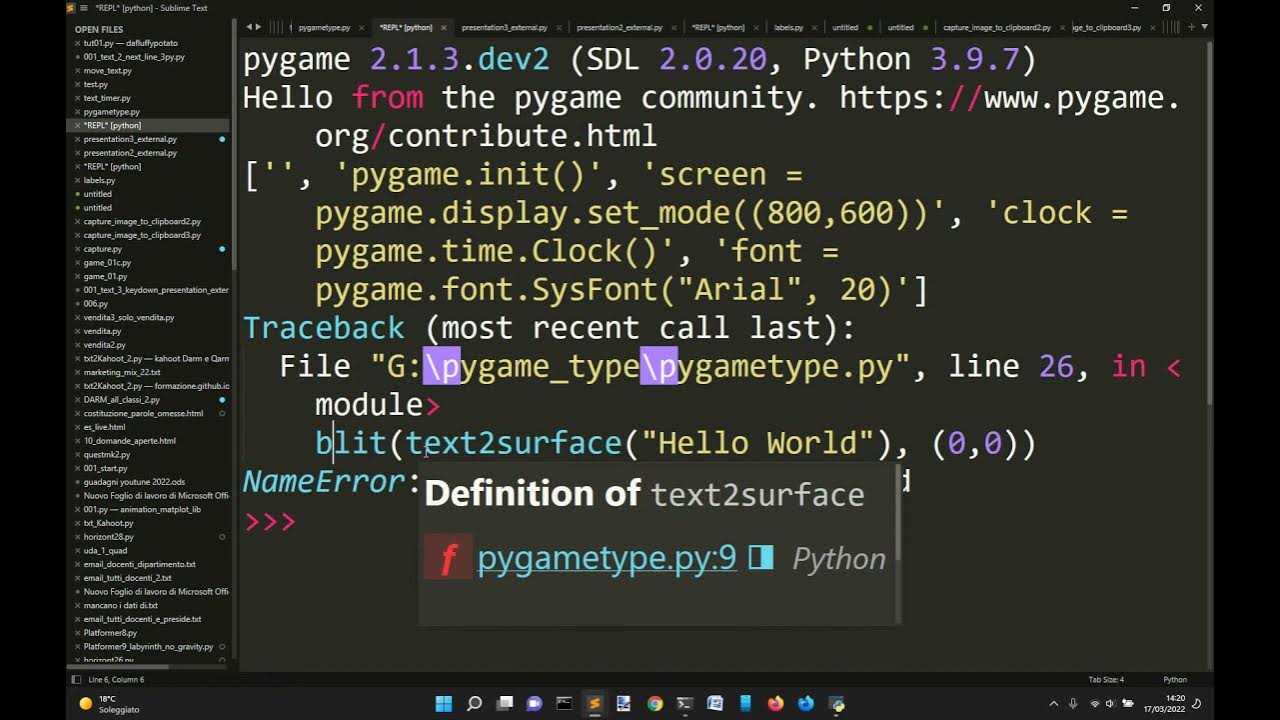Click the microphone tray icon
The height and width of the screenshot is (720, 1280).
pyautogui.click(x=1074, y=703)
